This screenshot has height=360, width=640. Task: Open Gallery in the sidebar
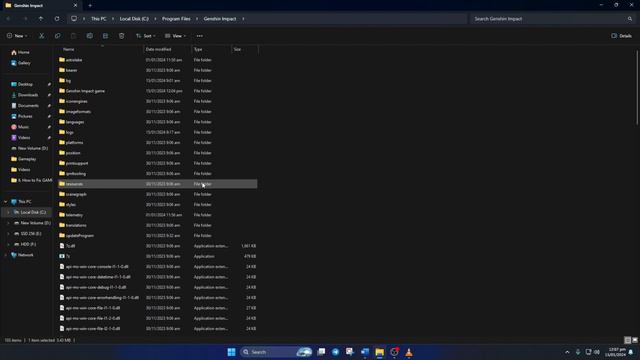21,63
